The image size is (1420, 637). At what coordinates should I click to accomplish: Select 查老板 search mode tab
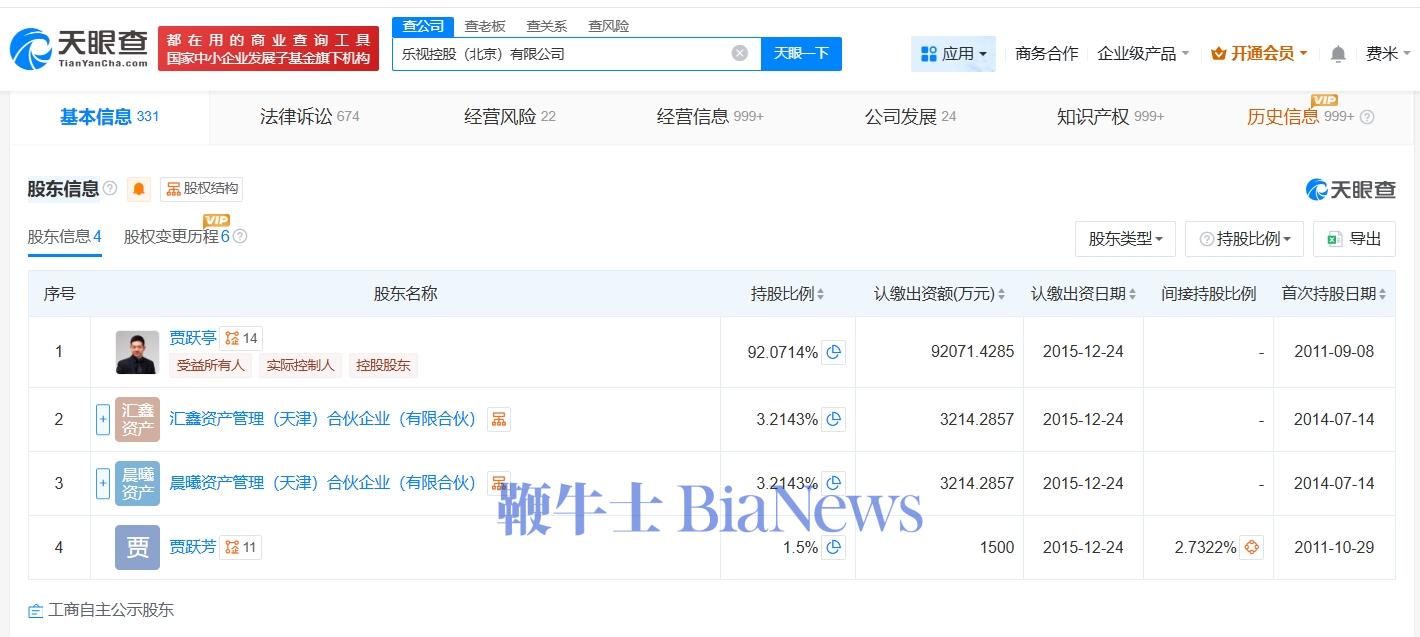tap(485, 26)
